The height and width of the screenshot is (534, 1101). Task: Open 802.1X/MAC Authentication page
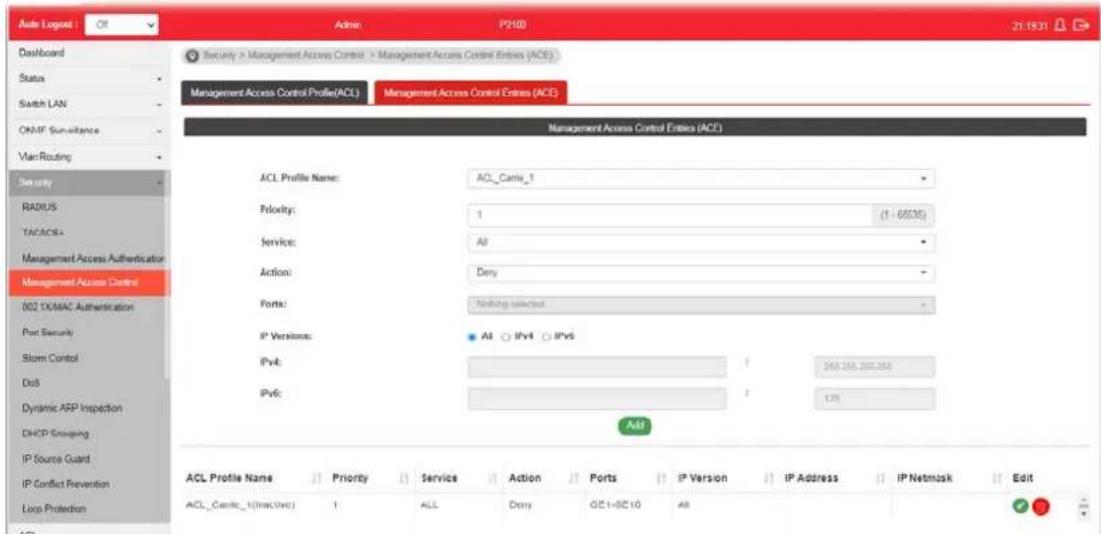(78, 307)
